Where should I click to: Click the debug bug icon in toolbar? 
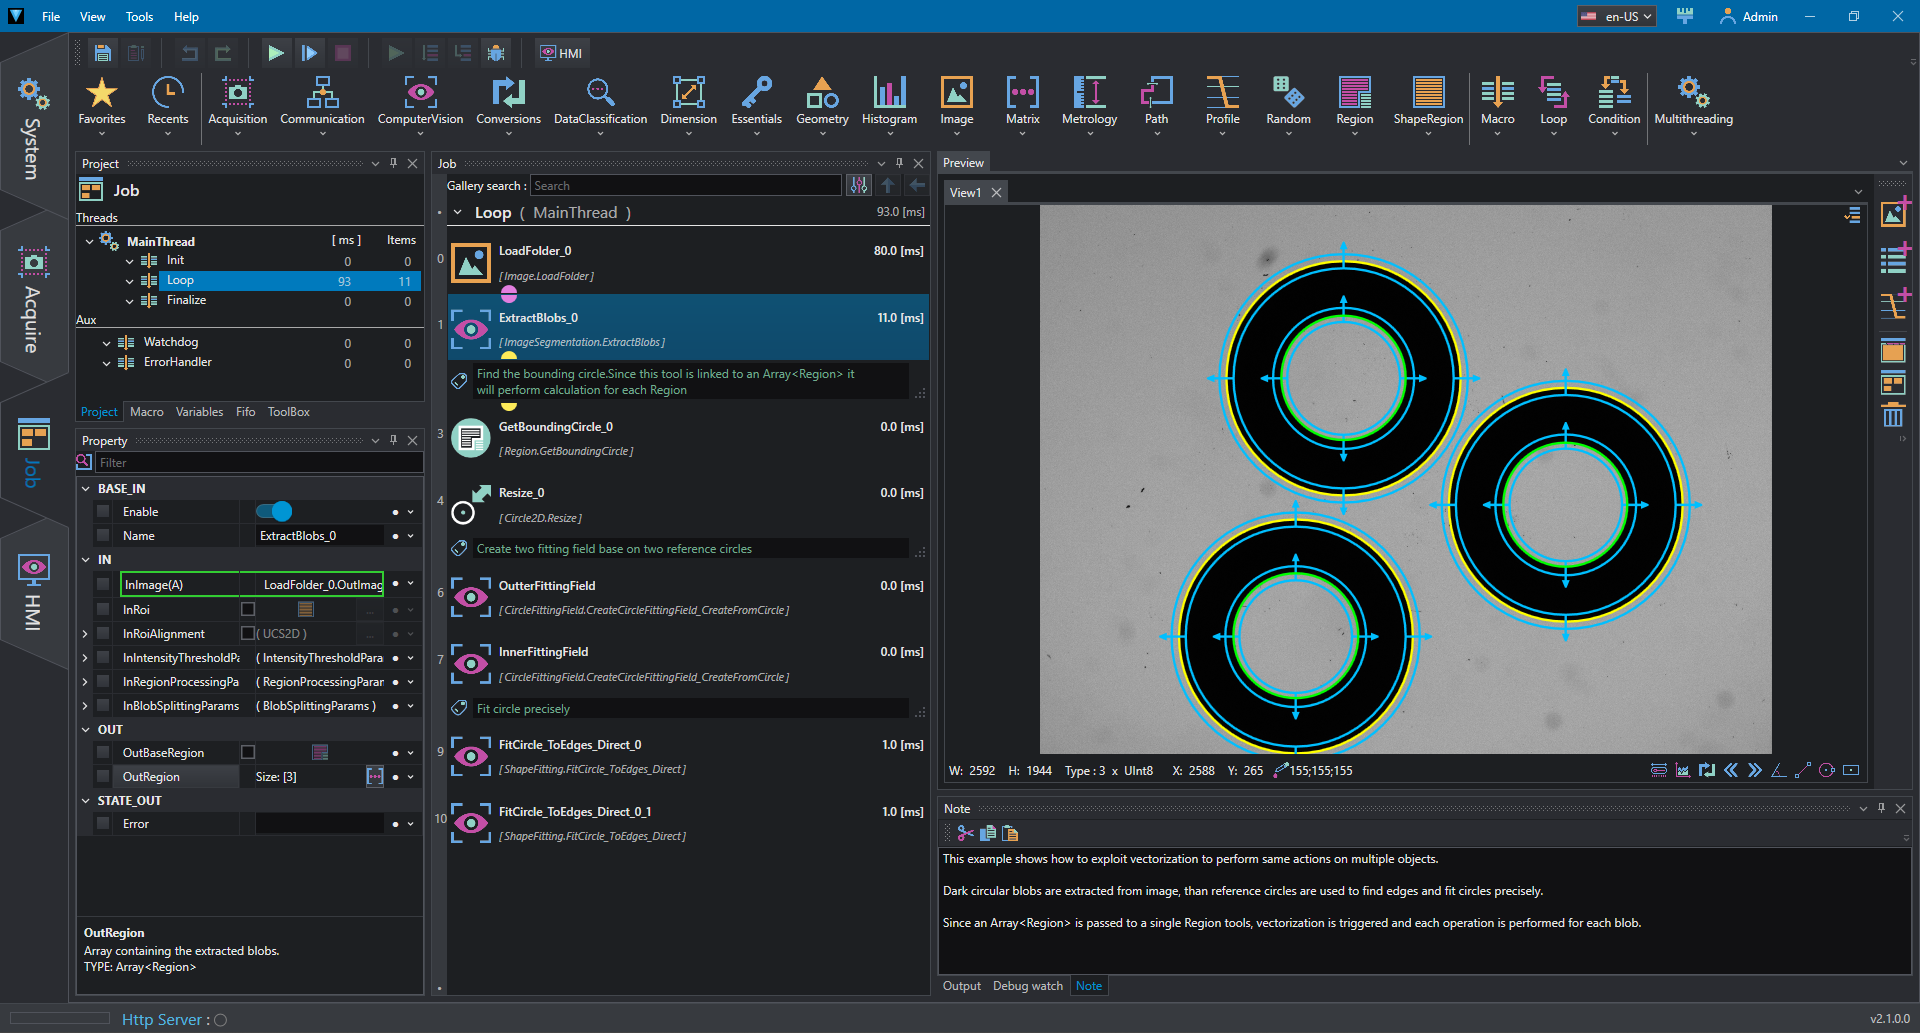pos(496,53)
